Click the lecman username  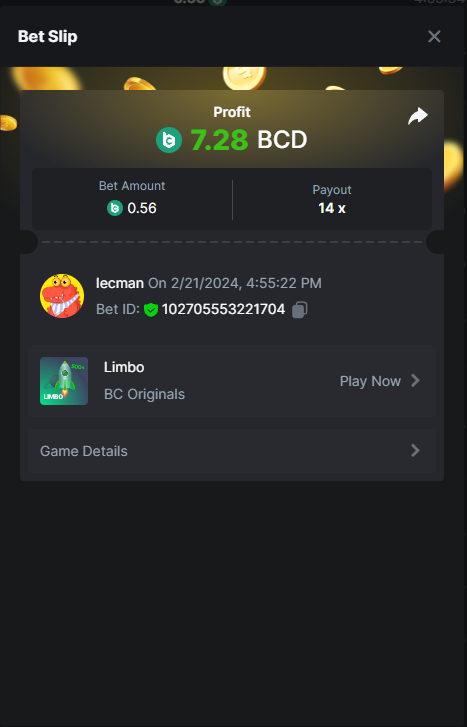tap(120, 283)
